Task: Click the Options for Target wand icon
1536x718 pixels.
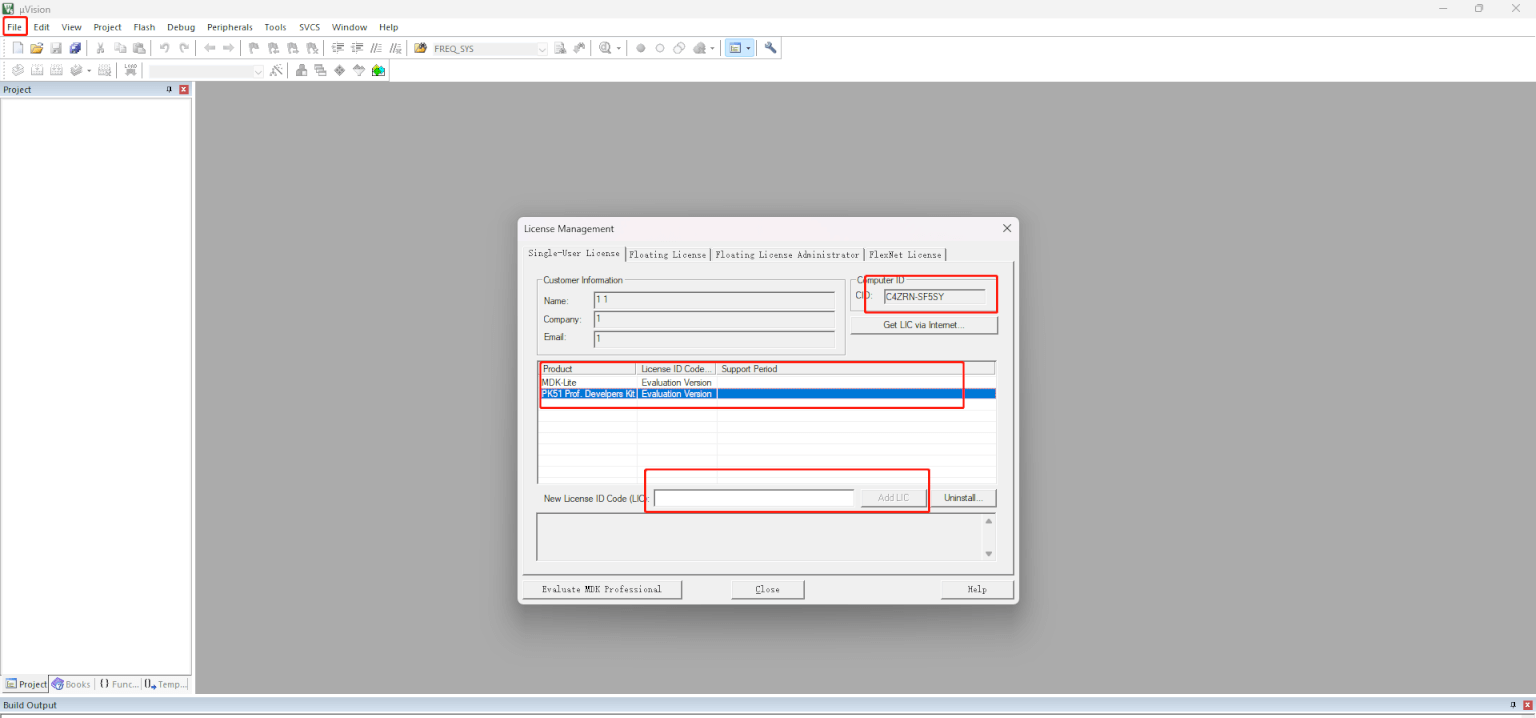Action: pyautogui.click(x=276, y=70)
